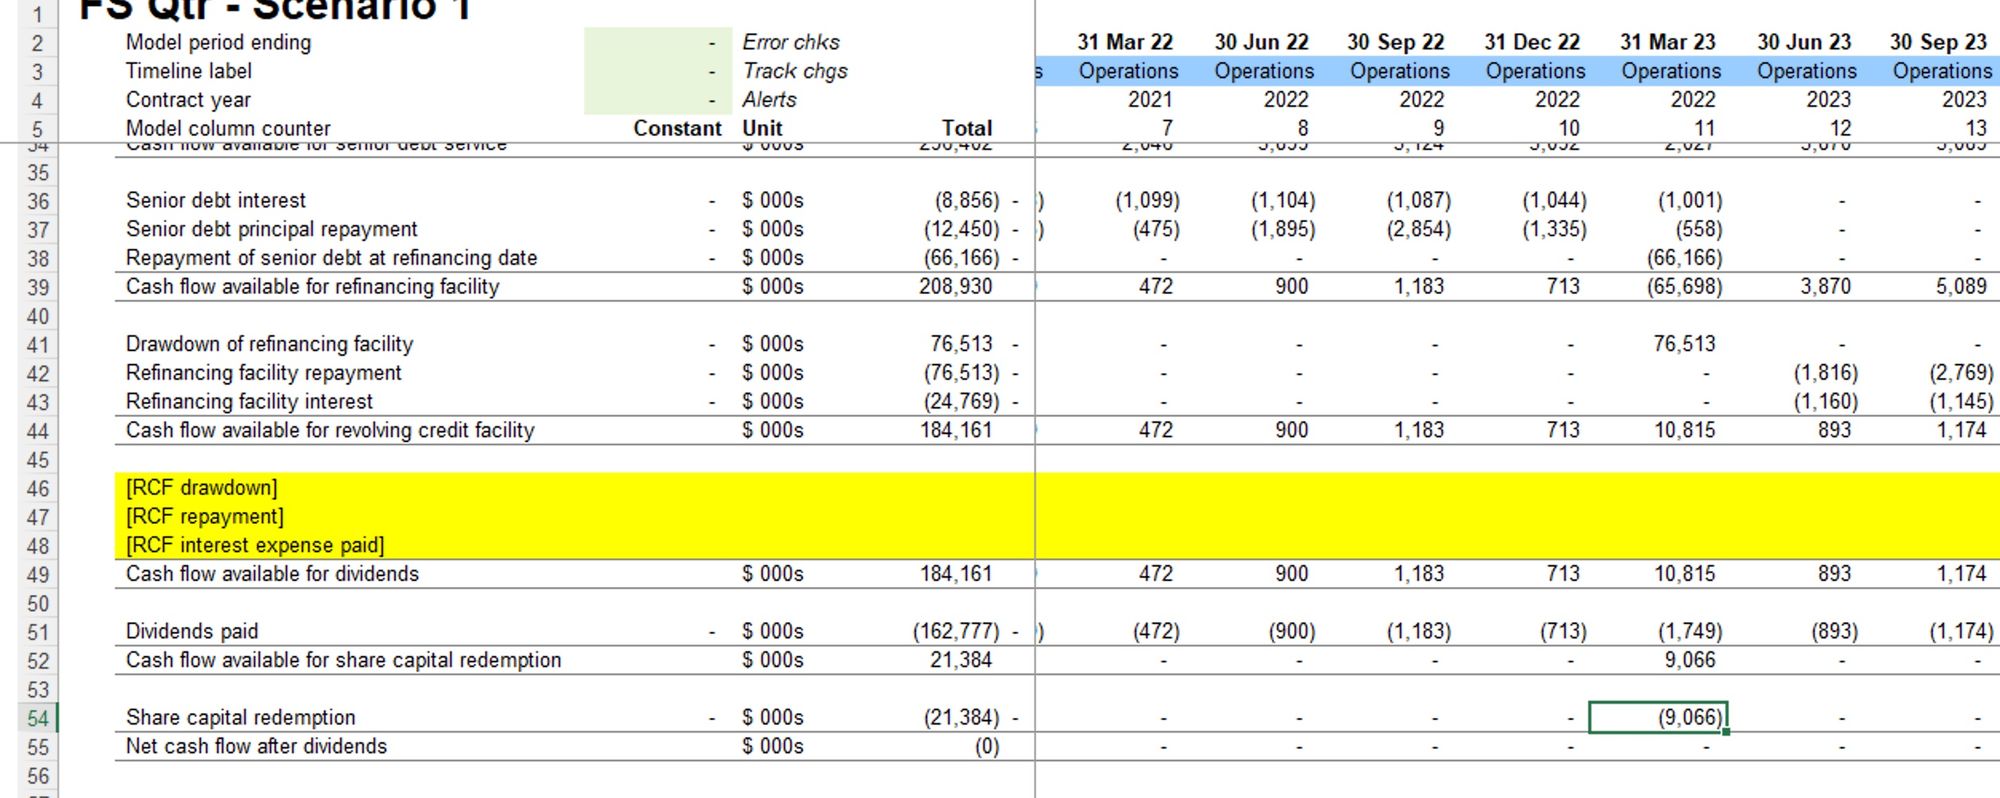Select the 'Unit' header cell
This screenshot has width=2000, height=798.
762,128
